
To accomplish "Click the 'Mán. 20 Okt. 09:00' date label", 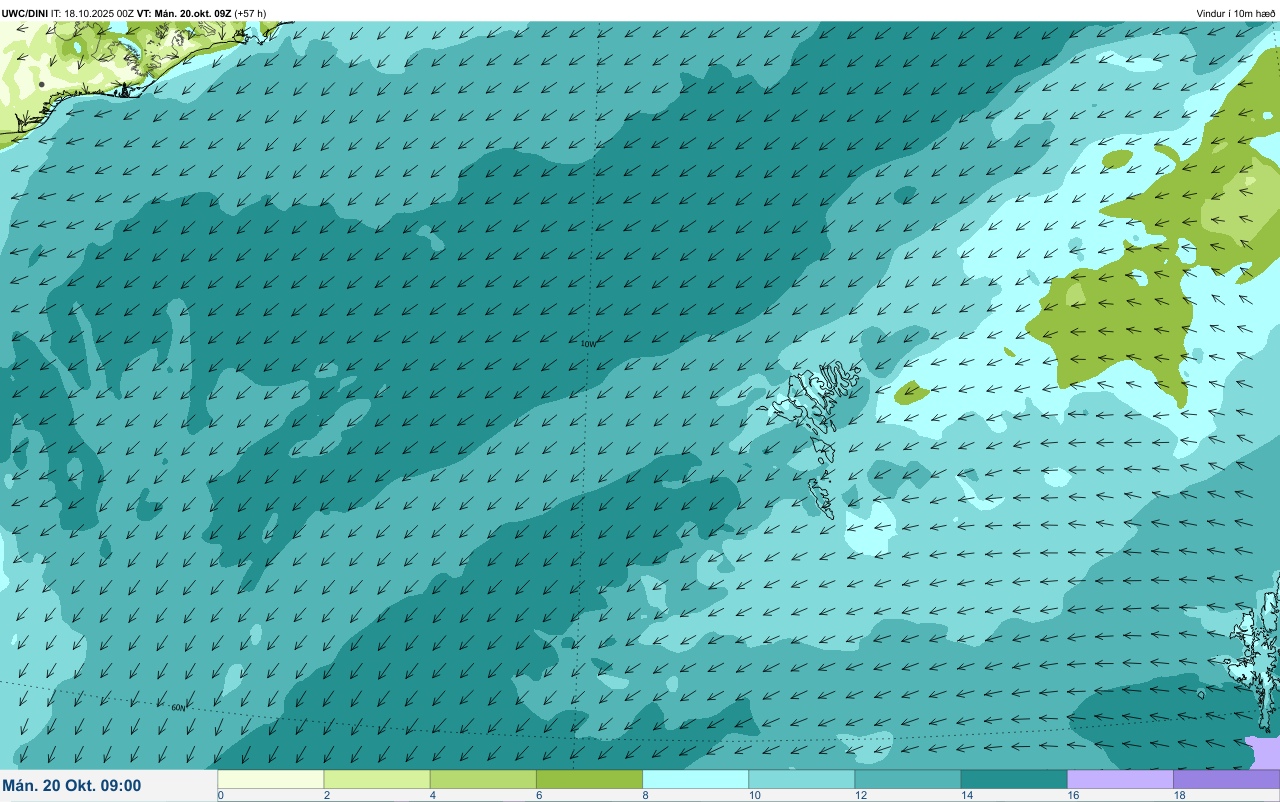I will tap(72, 786).
